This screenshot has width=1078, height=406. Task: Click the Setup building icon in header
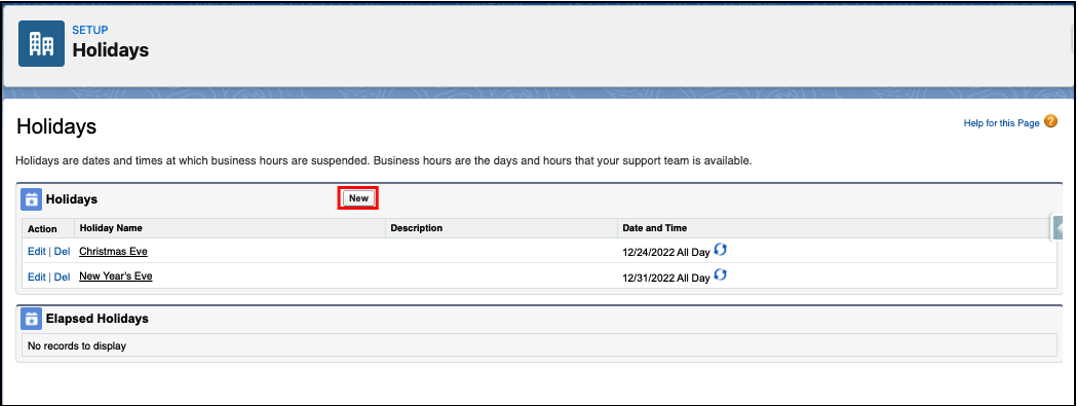click(41, 43)
